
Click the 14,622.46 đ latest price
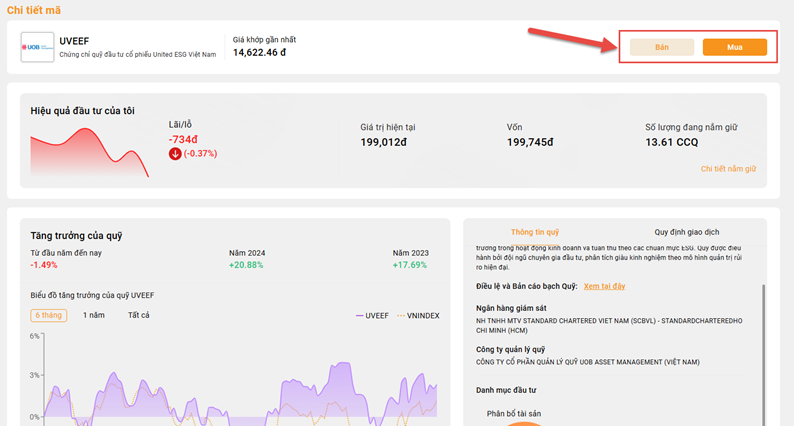tap(259, 52)
